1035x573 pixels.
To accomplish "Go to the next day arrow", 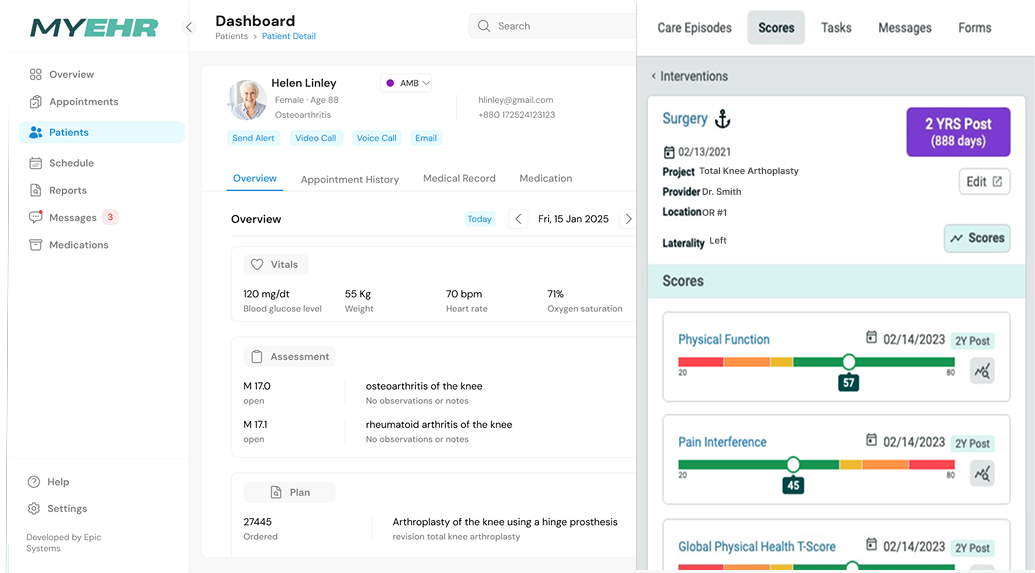I will click(x=628, y=219).
